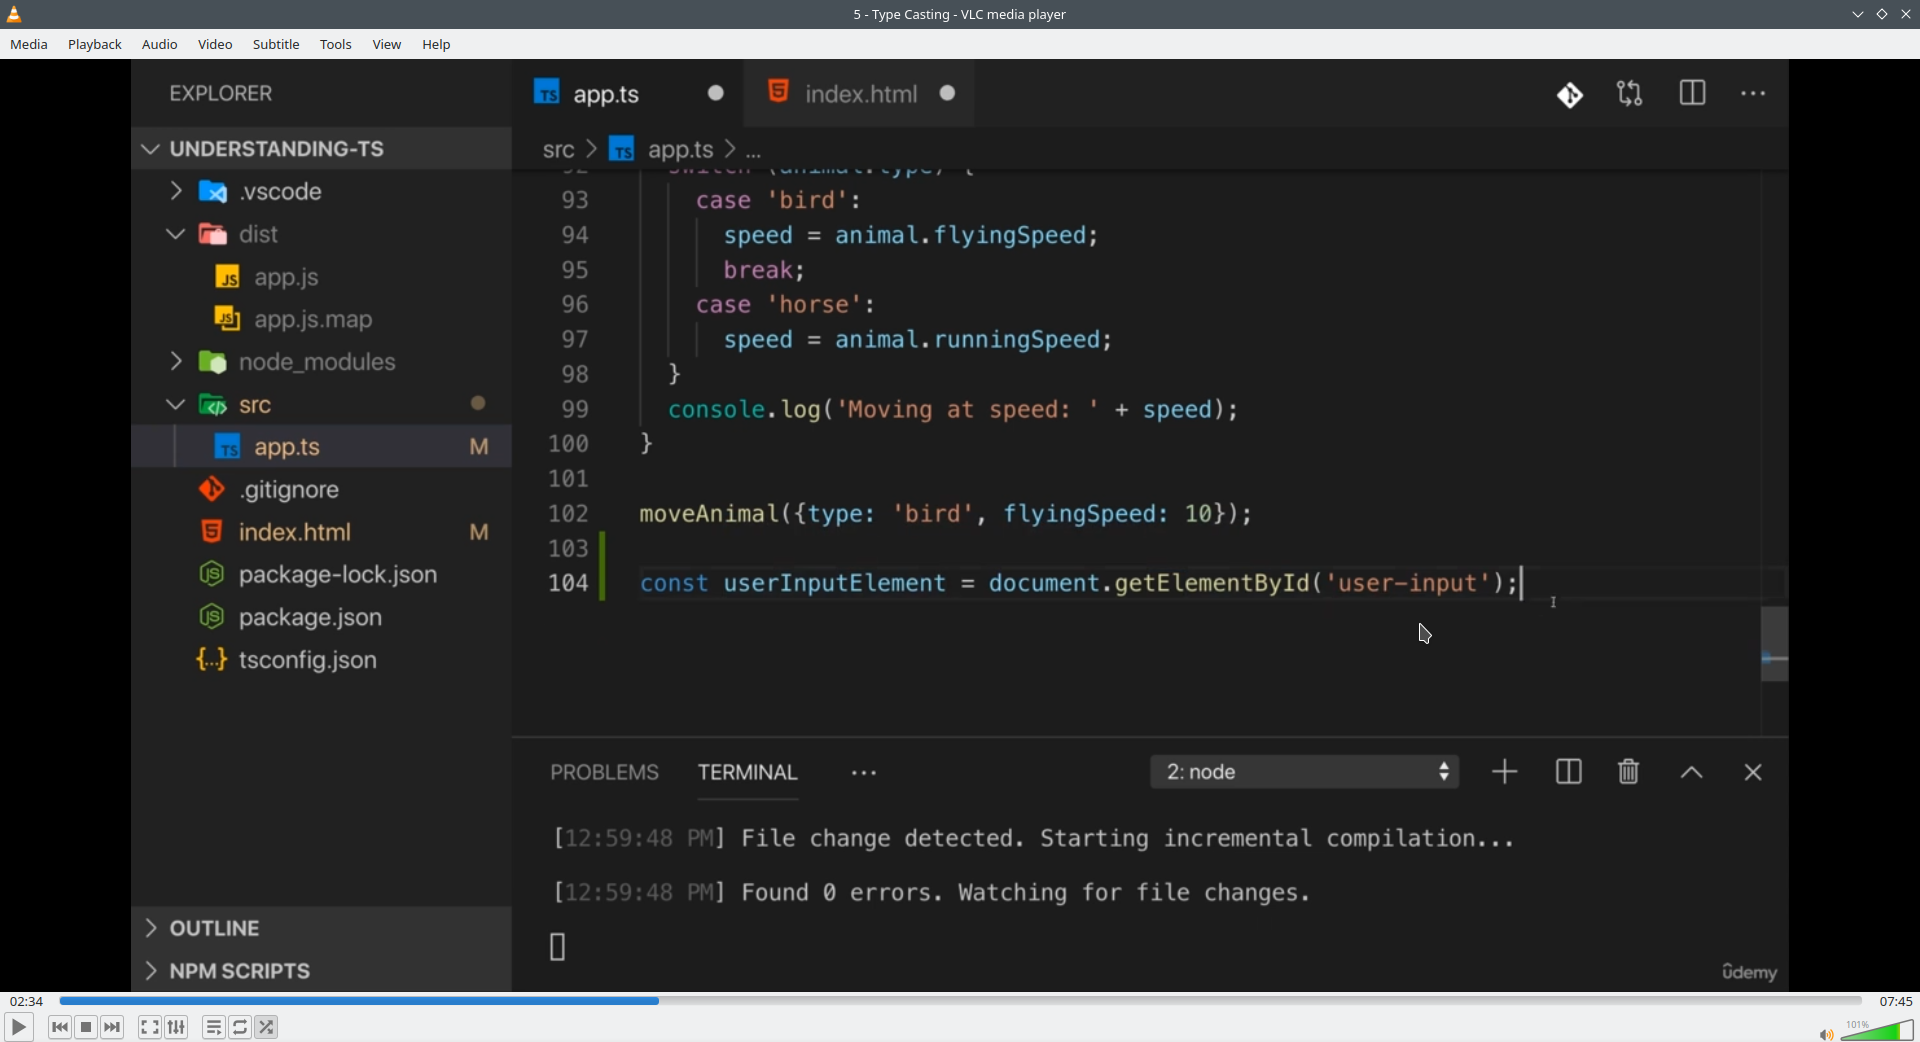Close the terminal panel

coord(1752,773)
